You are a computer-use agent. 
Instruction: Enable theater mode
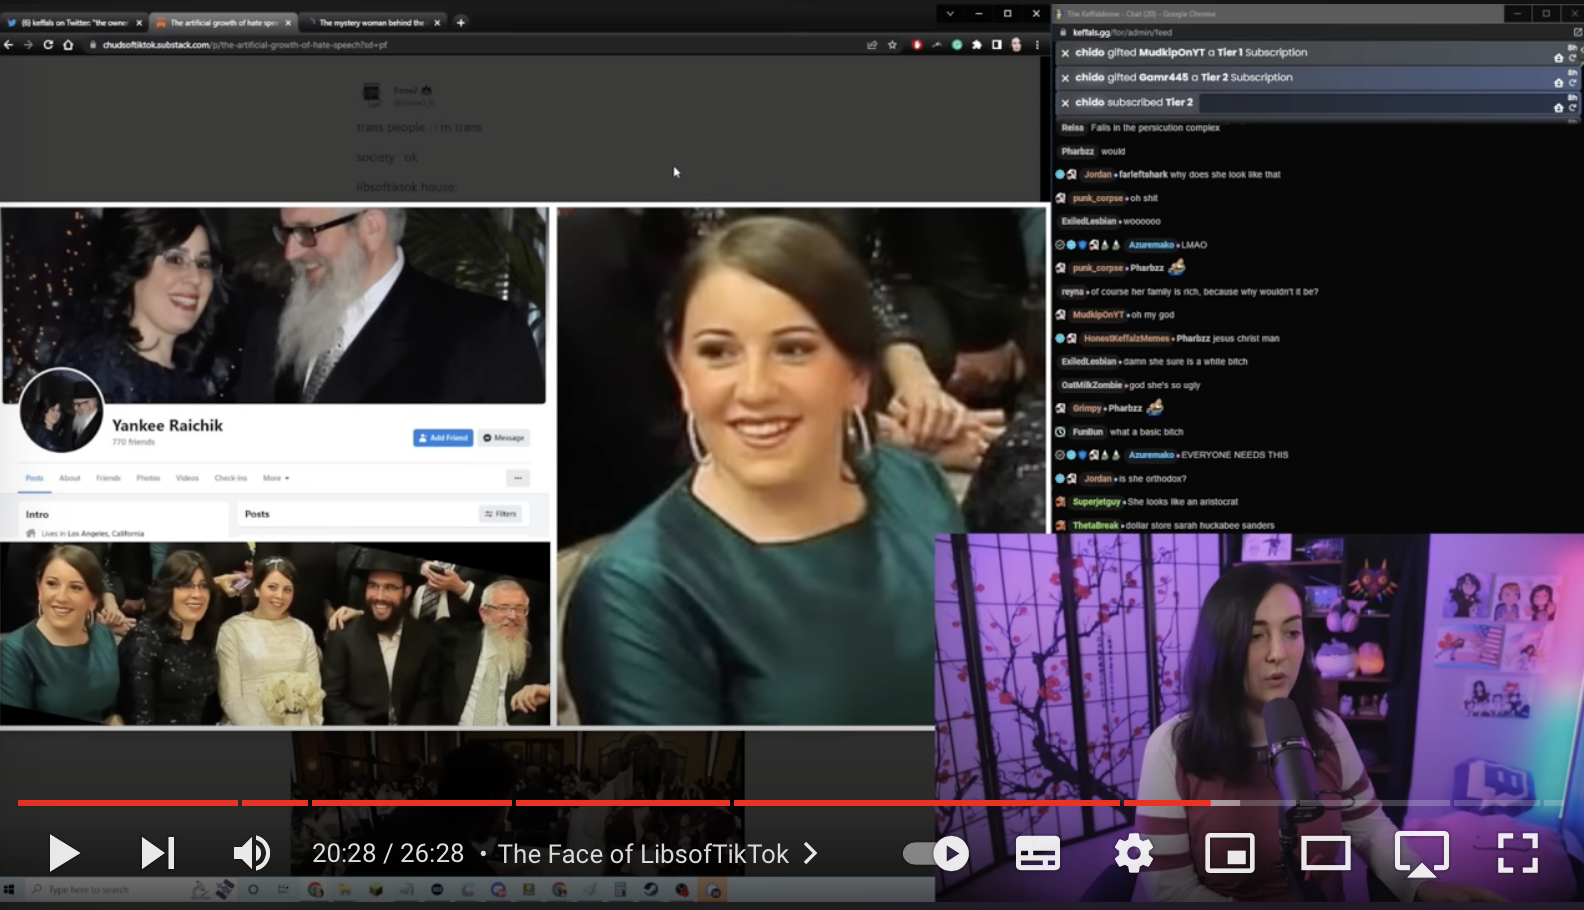(1326, 853)
